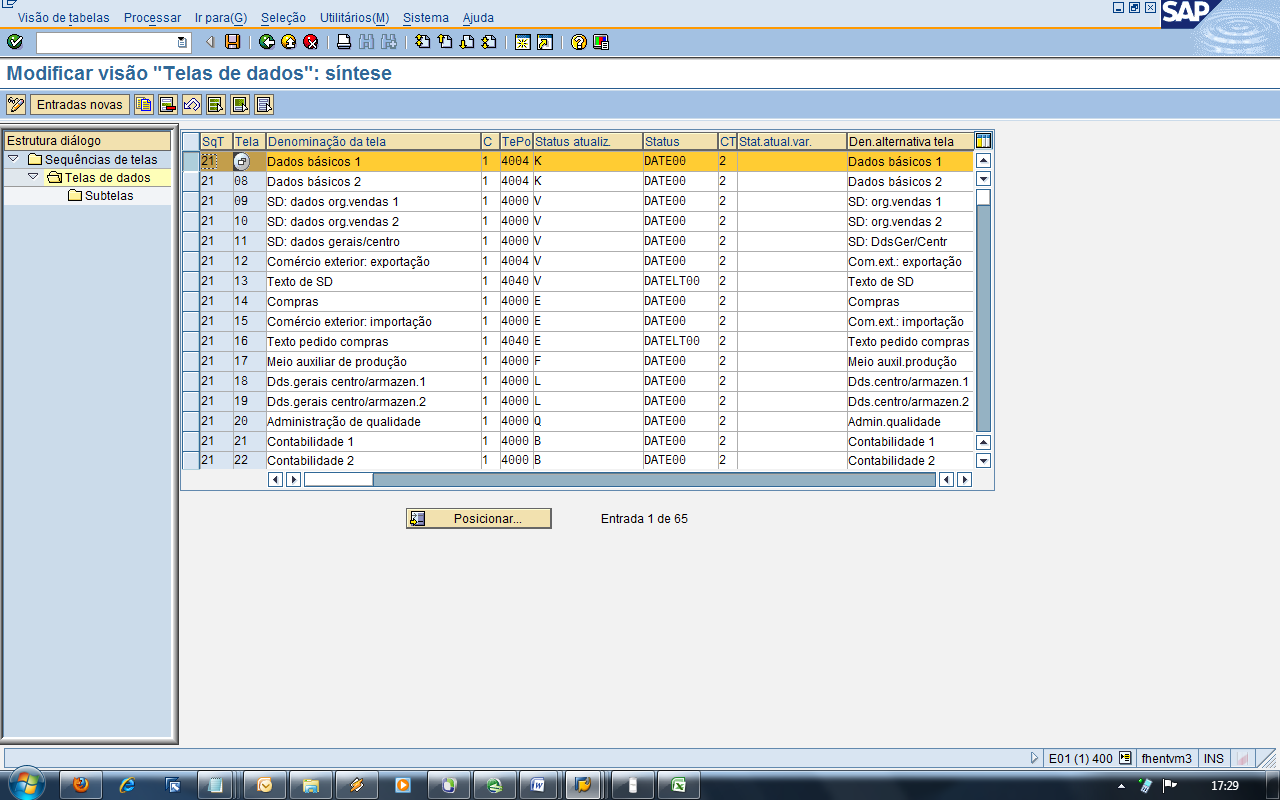Click the Cancel red X icon
Viewport: 1280px width, 800px height.
pos(309,42)
